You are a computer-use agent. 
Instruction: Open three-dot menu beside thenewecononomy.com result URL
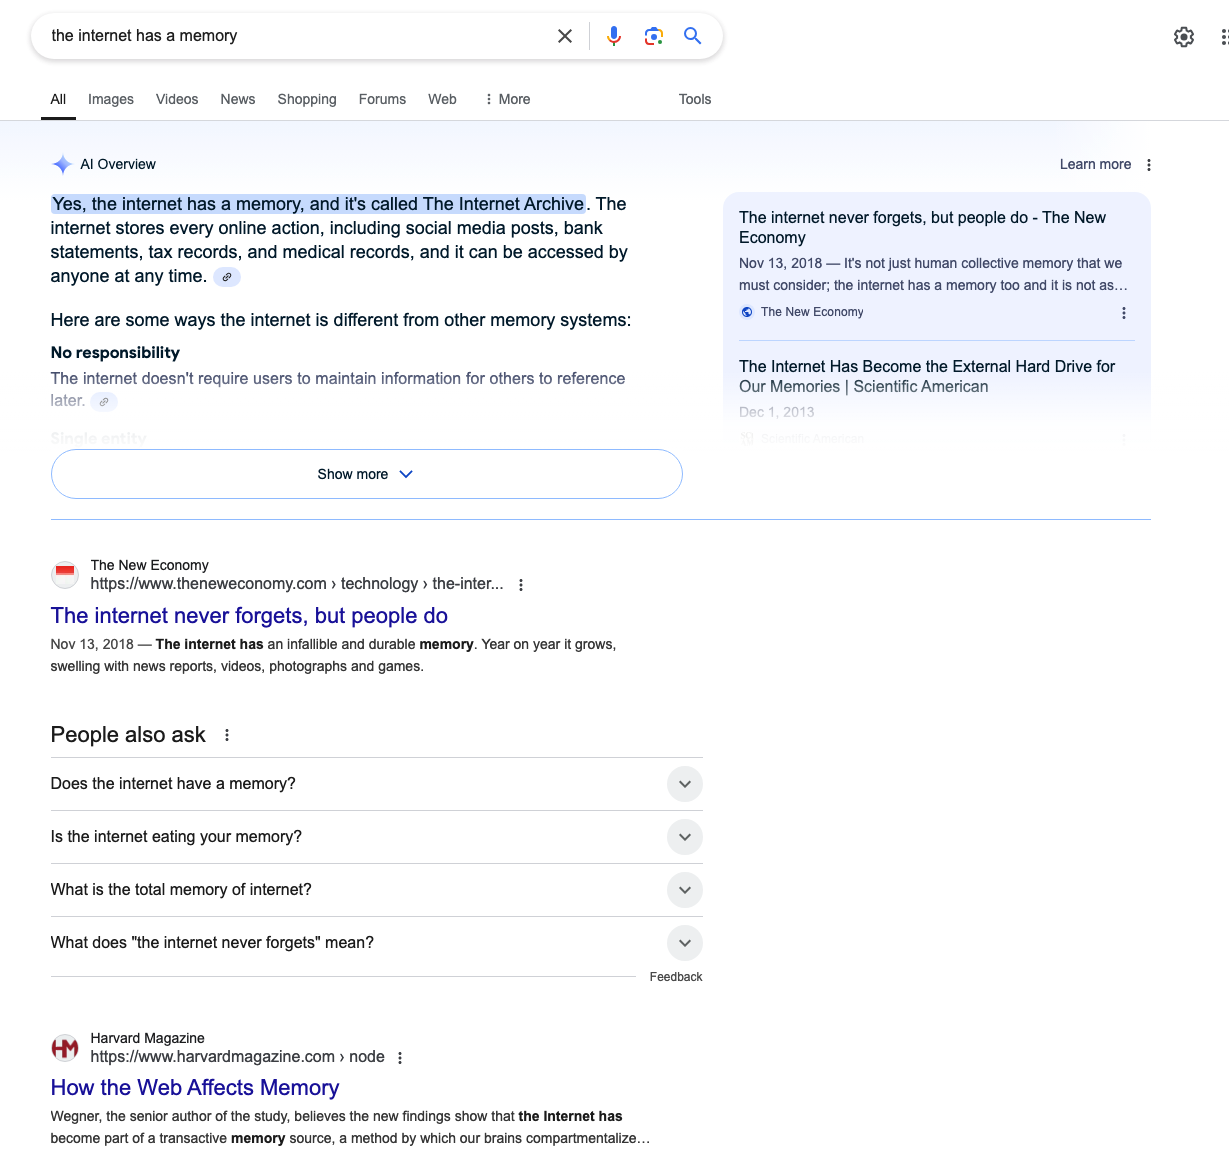521,585
